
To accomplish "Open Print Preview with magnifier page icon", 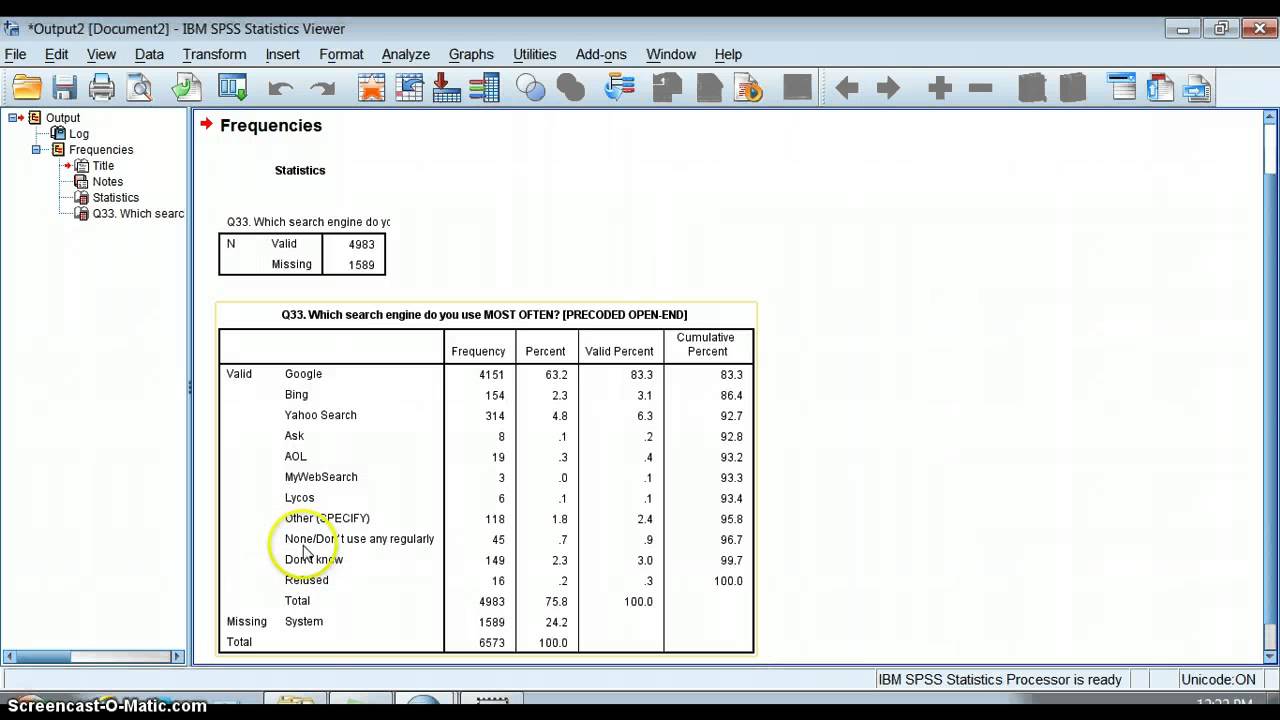I will coord(139,88).
